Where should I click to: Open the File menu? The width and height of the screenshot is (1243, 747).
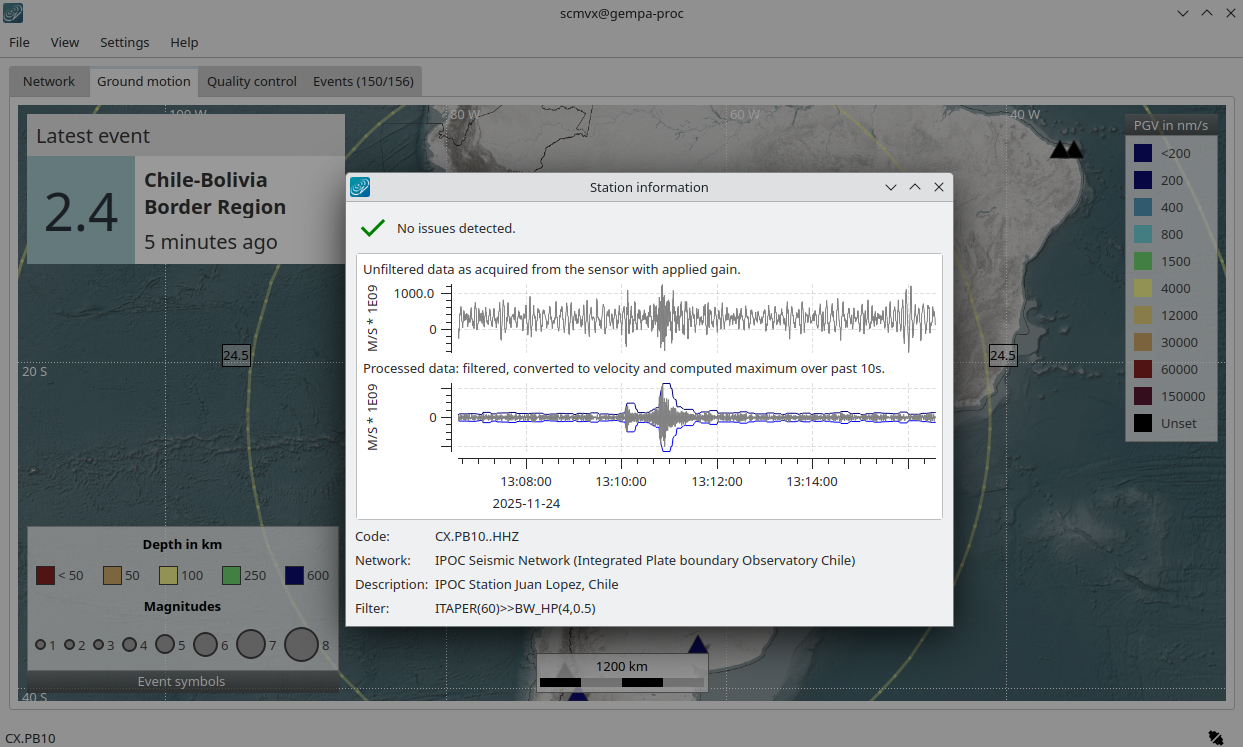(19, 42)
